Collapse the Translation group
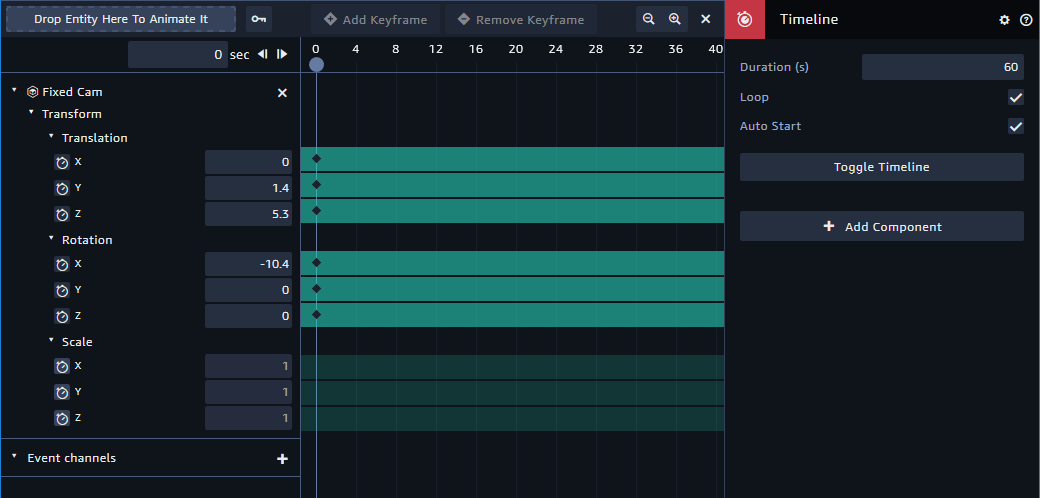This screenshot has height=498, width=1040. pyautogui.click(x=51, y=136)
